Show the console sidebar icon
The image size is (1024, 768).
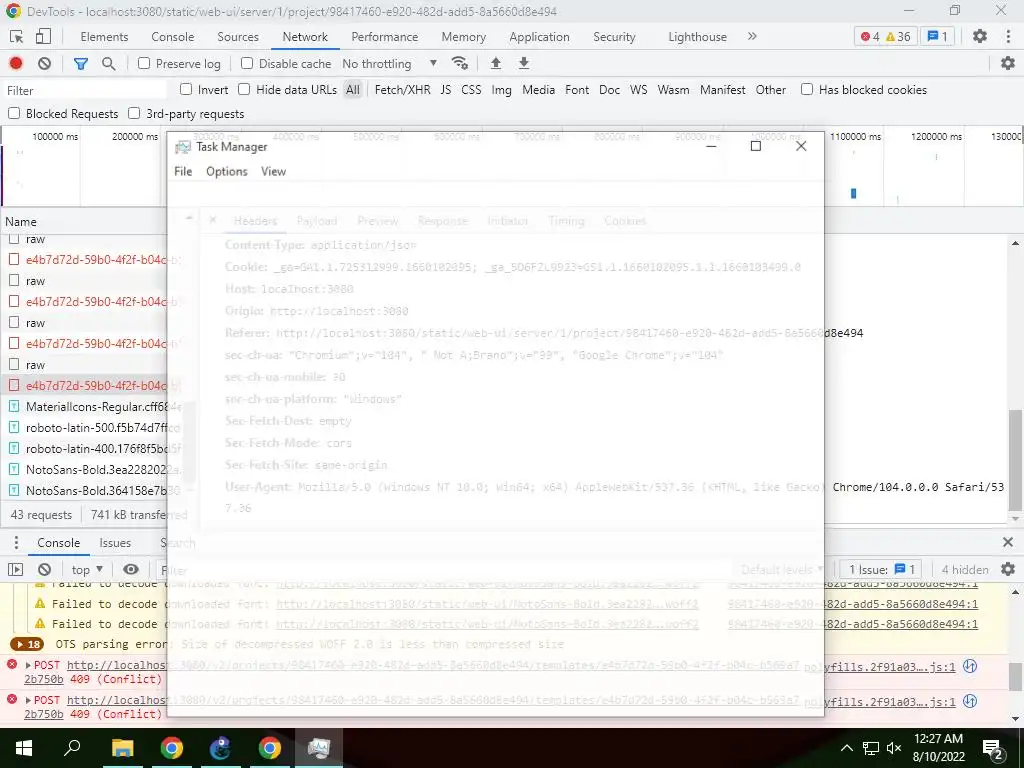(x=15, y=569)
